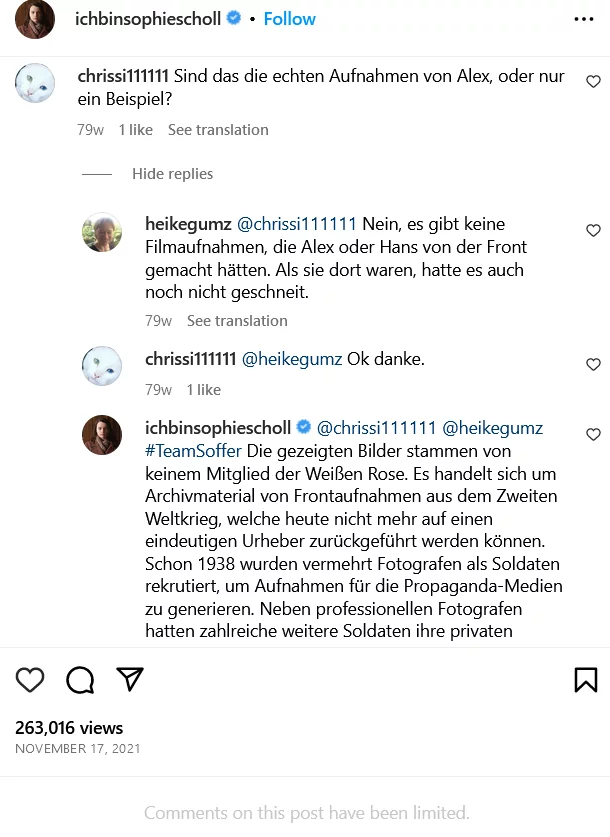Screen dimensions: 610x837
Task: Like ichbinsophiescholl's reply comment
Action: [593, 434]
